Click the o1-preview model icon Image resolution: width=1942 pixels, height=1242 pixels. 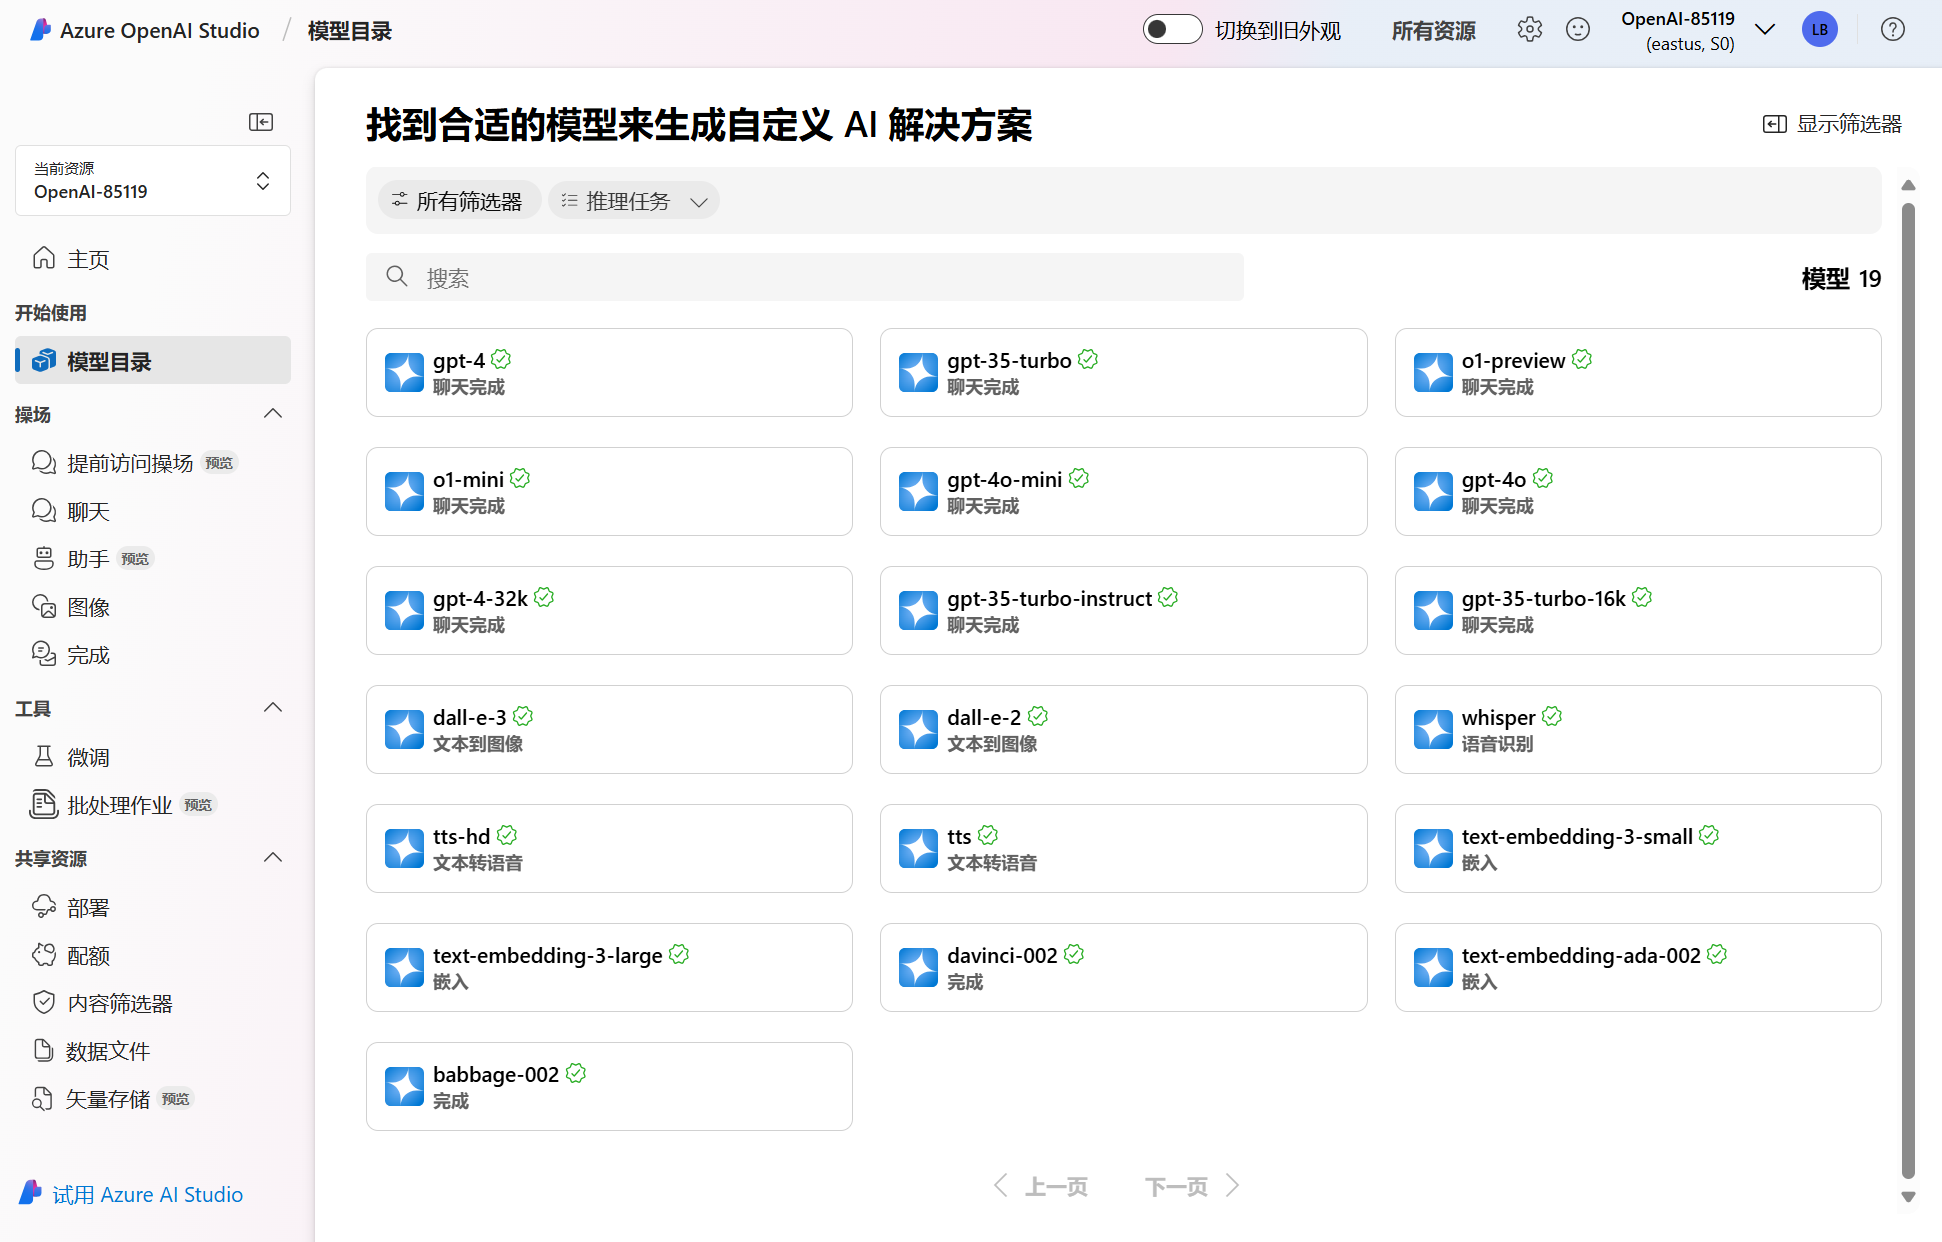tap(1433, 372)
